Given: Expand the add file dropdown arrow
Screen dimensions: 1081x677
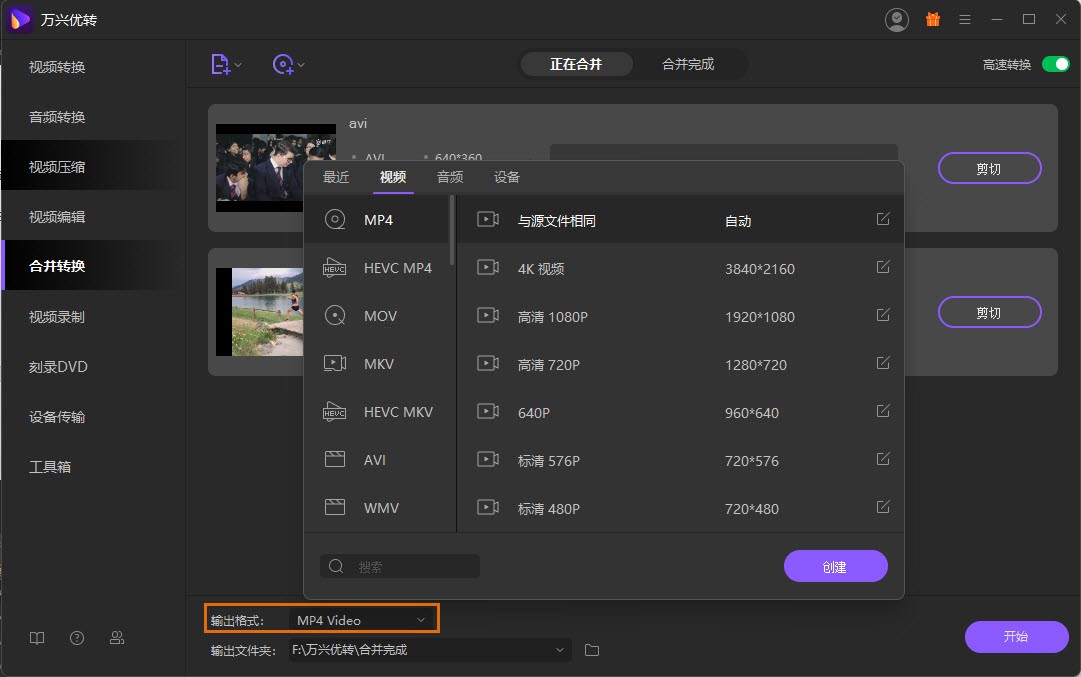Looking at the screenshot, I should (x=238, y=65).
